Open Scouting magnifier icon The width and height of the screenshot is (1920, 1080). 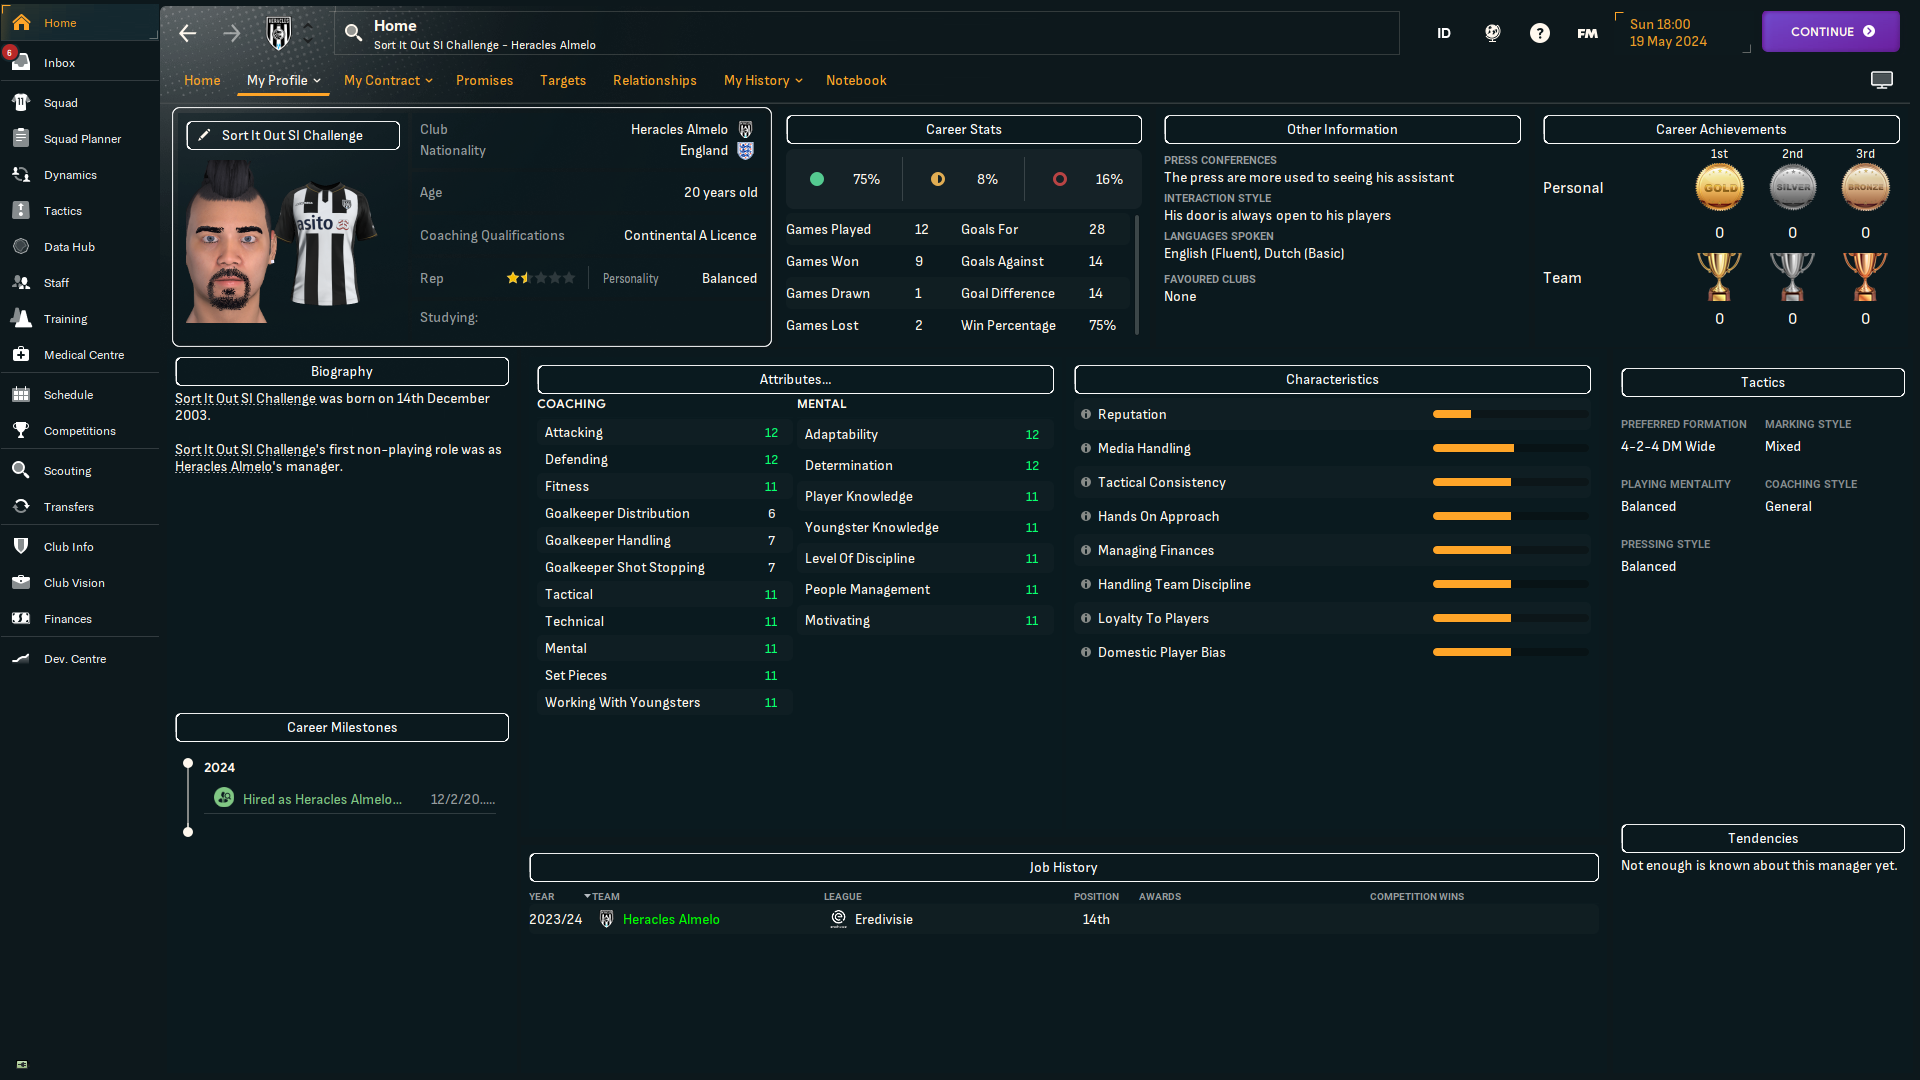click(x=21, y=470)
